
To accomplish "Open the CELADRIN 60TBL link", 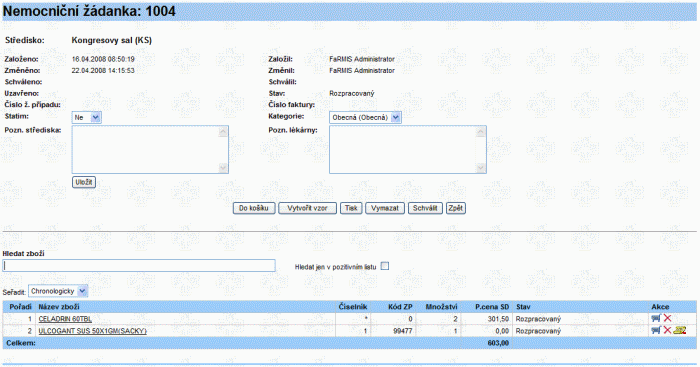I will pos(65,319).
